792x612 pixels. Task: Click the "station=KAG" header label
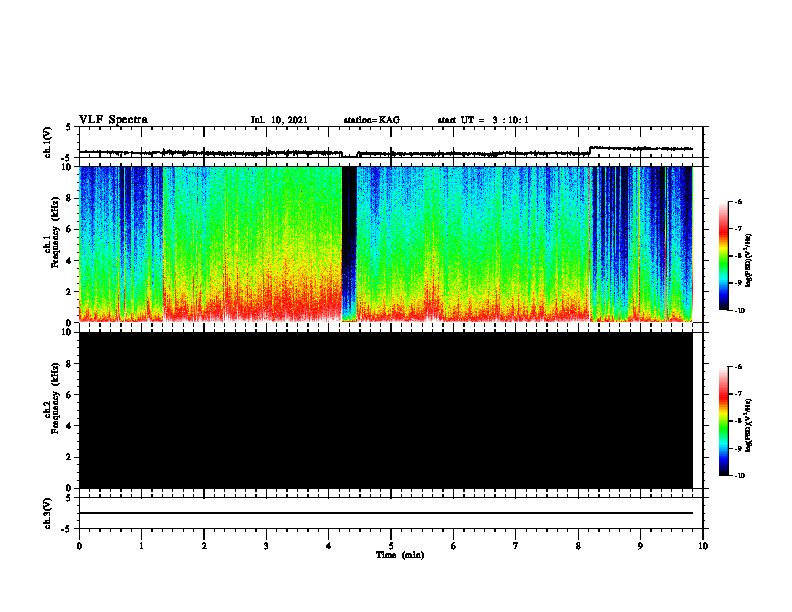(371, 120)
